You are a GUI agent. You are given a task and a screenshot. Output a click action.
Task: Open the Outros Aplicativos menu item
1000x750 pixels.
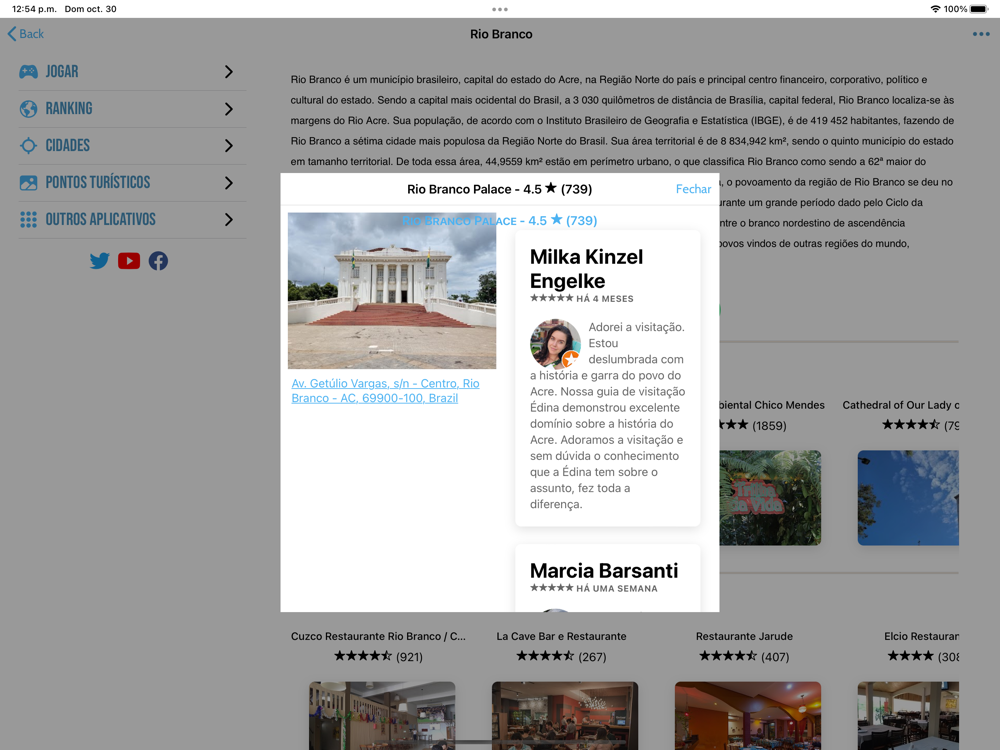(132, 219)
